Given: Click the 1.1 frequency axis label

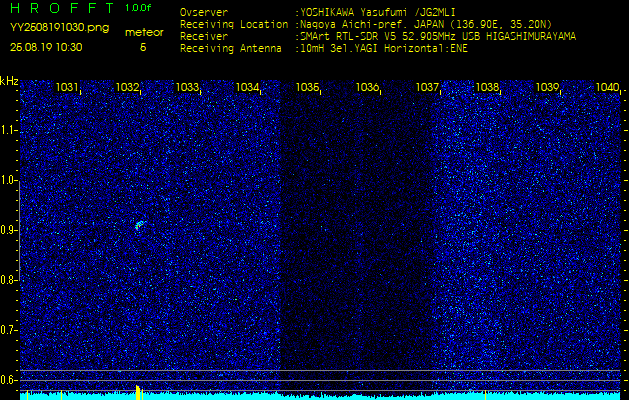Looking at the screenshot, I should coord(8,130).
